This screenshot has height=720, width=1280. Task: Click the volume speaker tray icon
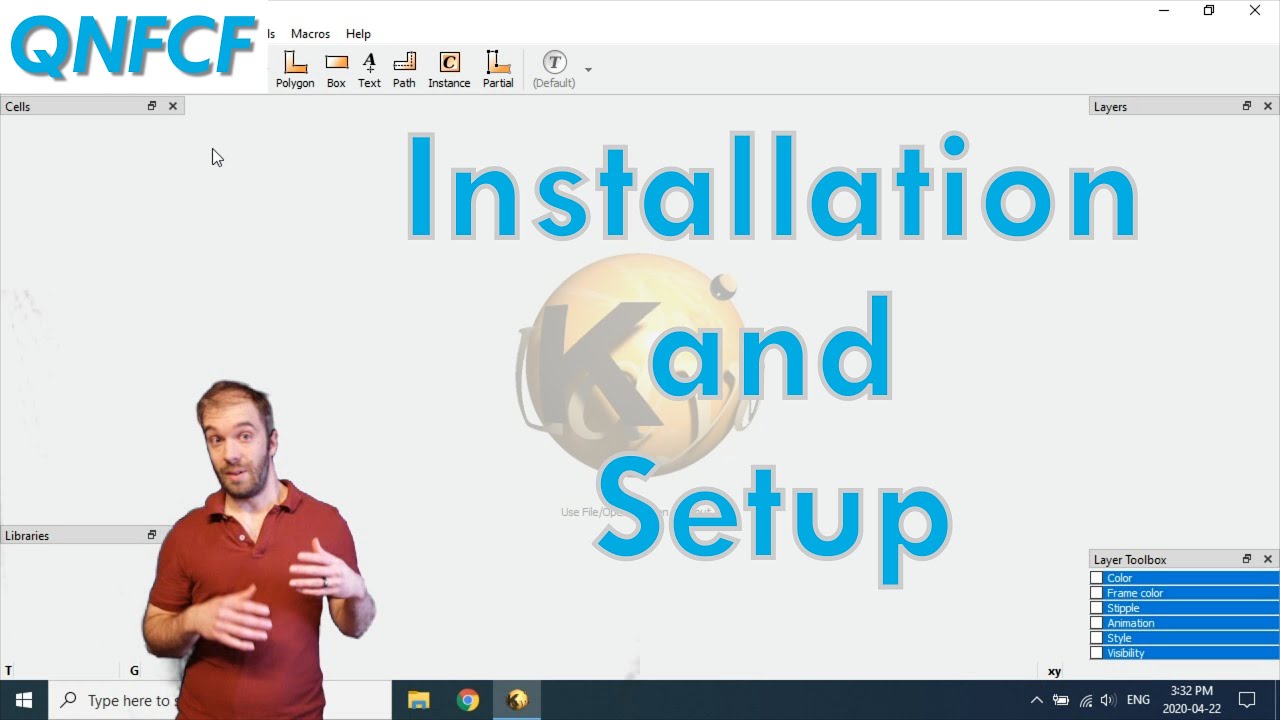[x=1108, y=700]
